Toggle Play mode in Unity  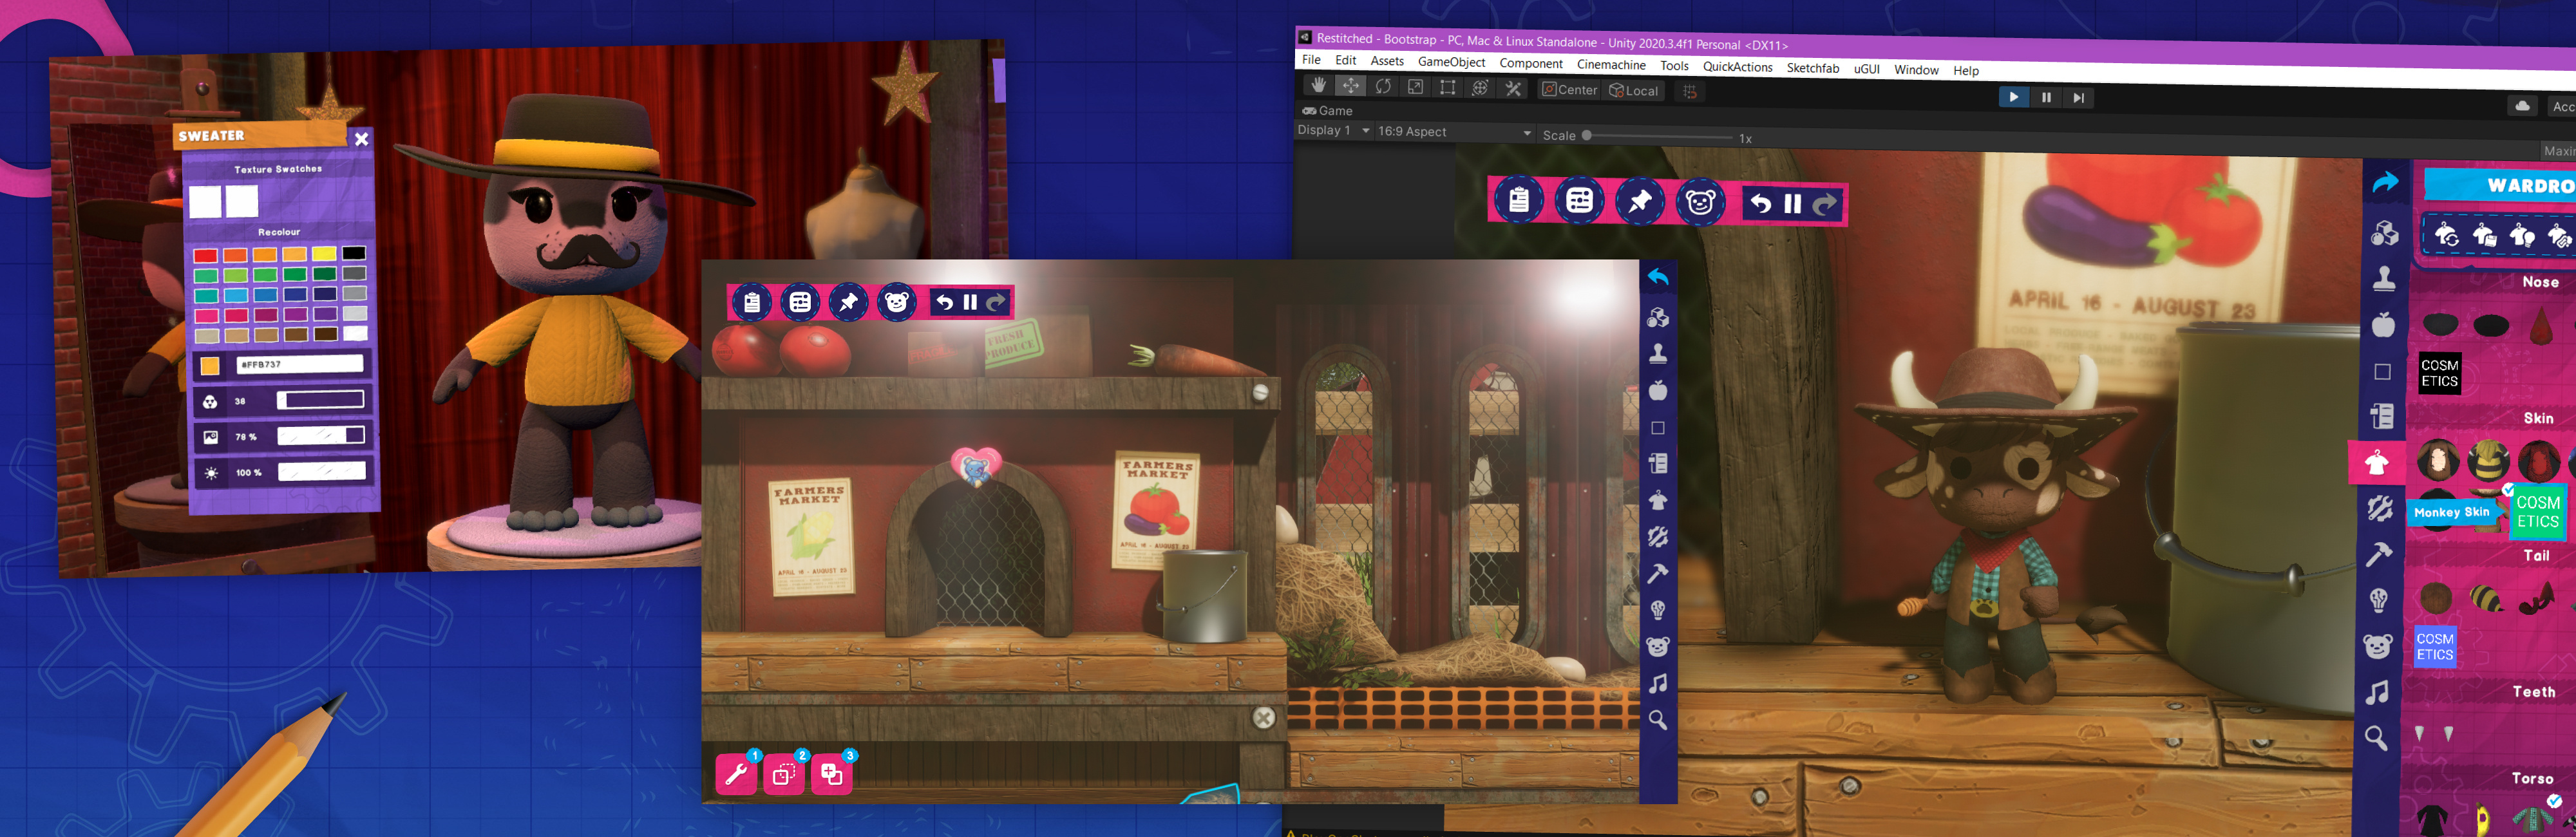pyautogui.click(x=2013, y=97)
